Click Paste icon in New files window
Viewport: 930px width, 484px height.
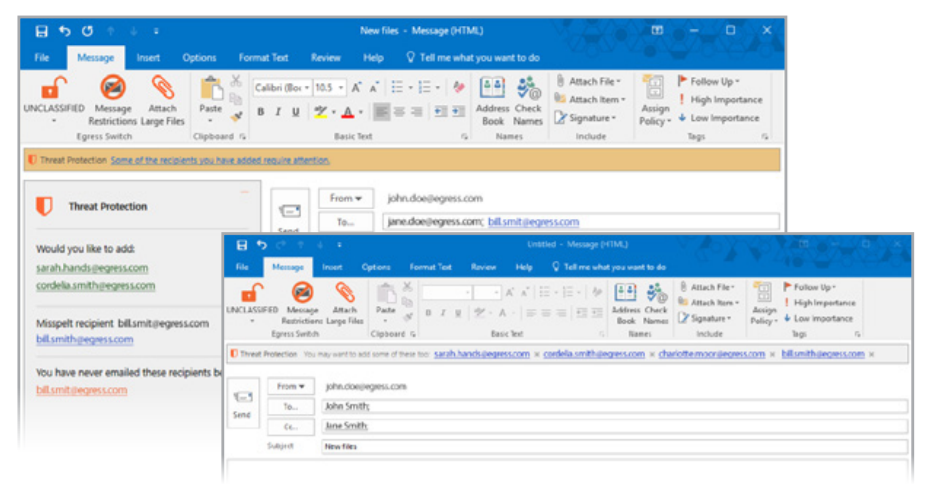(x=211, y=90)
